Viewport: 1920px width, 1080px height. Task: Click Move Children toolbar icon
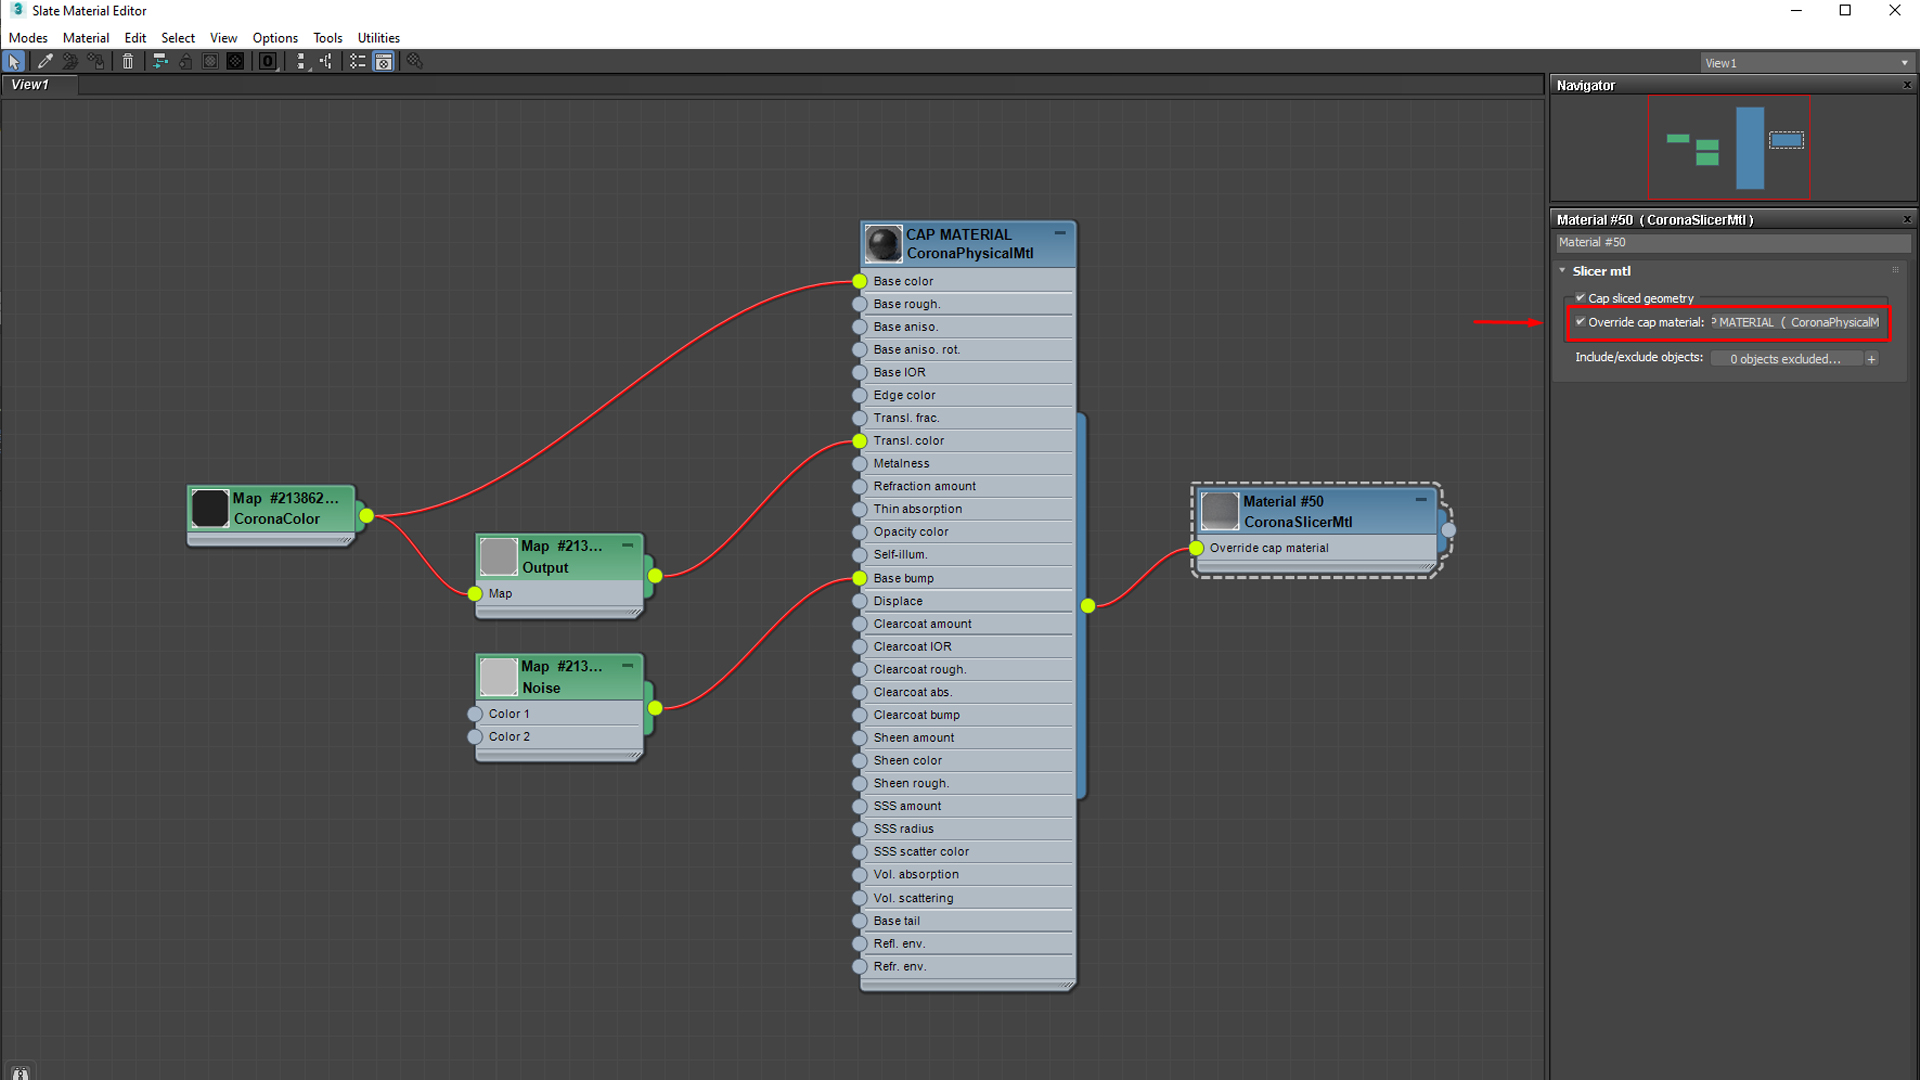(160, 62)
